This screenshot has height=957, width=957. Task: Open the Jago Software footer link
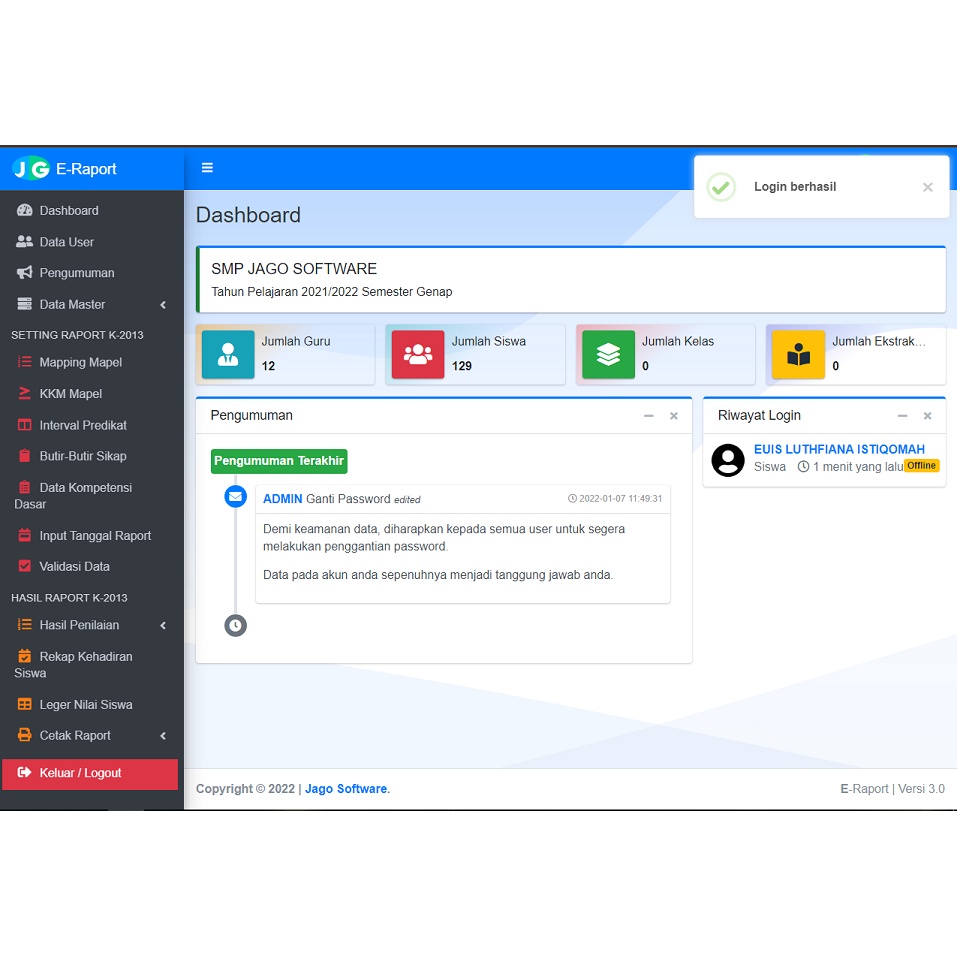coord(346,789)
